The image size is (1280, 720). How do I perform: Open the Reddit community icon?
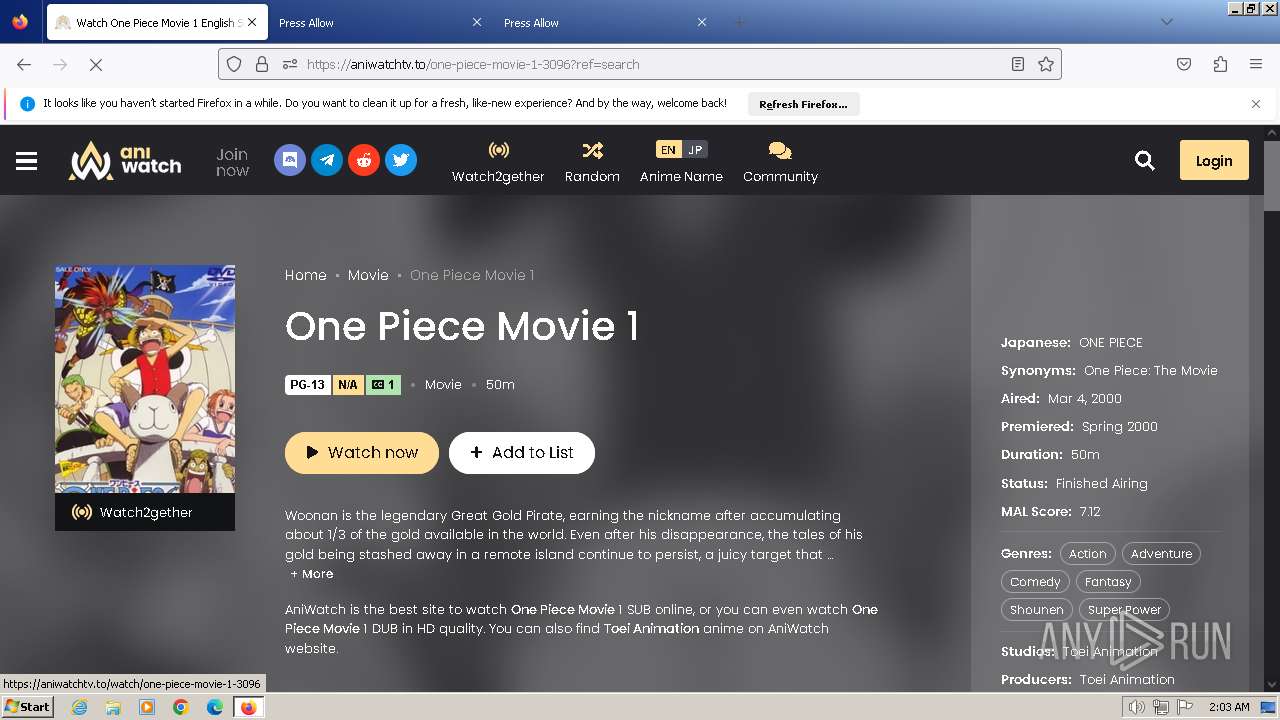pos(364,160)
